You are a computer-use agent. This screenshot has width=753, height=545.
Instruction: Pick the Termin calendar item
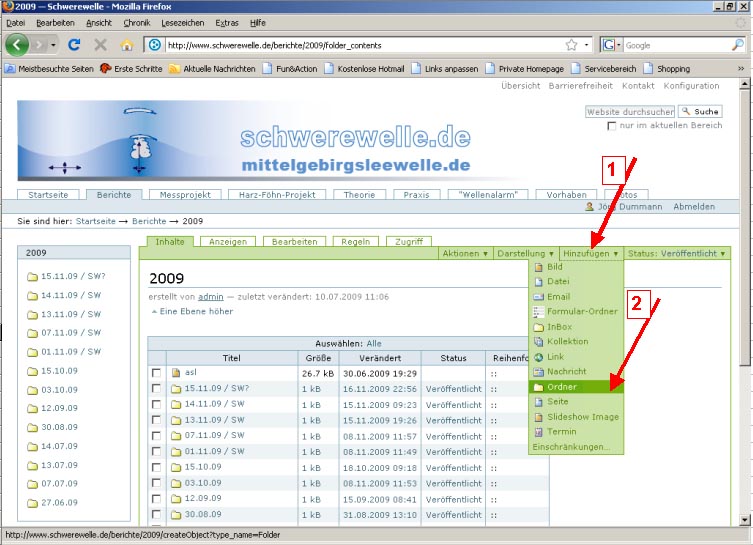click(560, 432)
